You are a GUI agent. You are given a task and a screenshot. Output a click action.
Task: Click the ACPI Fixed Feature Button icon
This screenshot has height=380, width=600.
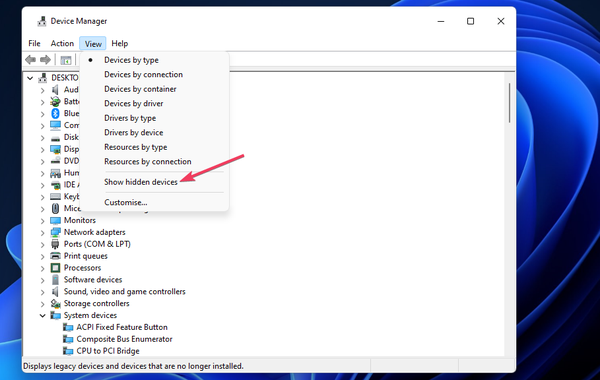click(68, 327)
